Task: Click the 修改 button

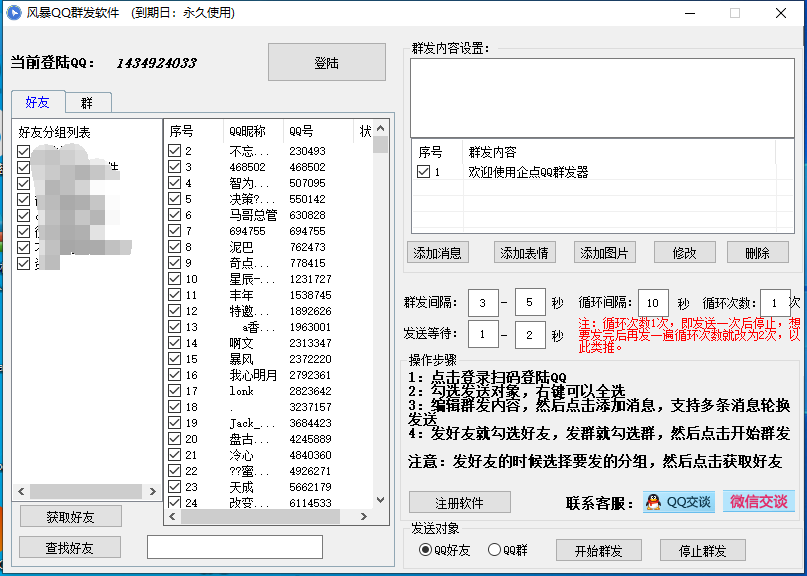Action: 685,253
